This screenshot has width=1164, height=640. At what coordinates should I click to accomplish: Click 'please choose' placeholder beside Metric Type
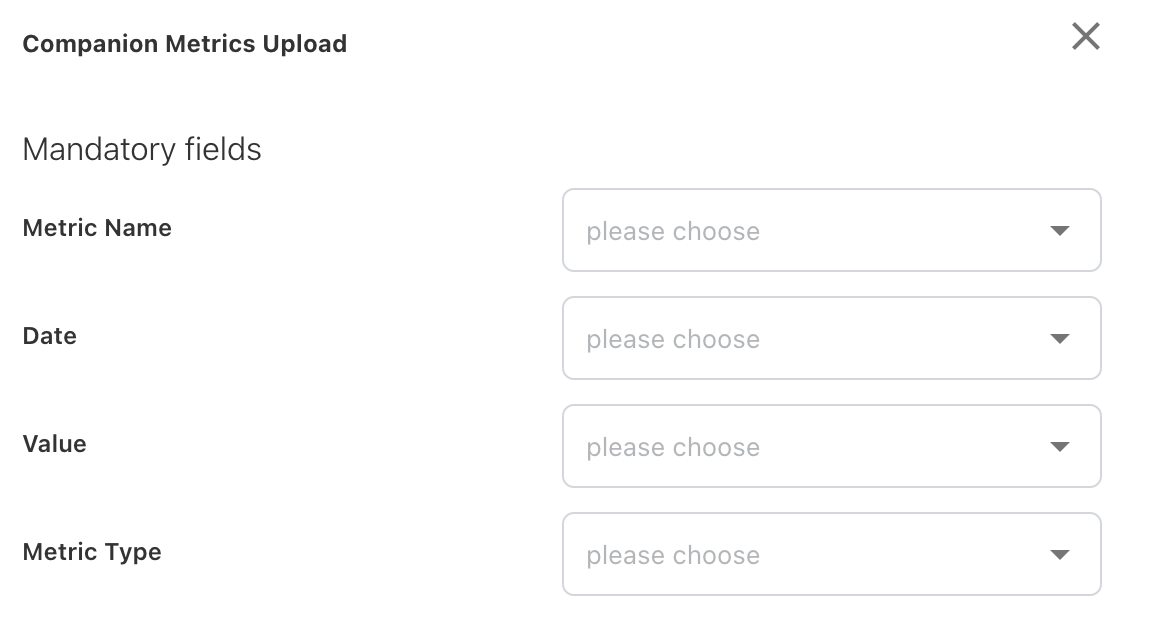tap(673, 556)
